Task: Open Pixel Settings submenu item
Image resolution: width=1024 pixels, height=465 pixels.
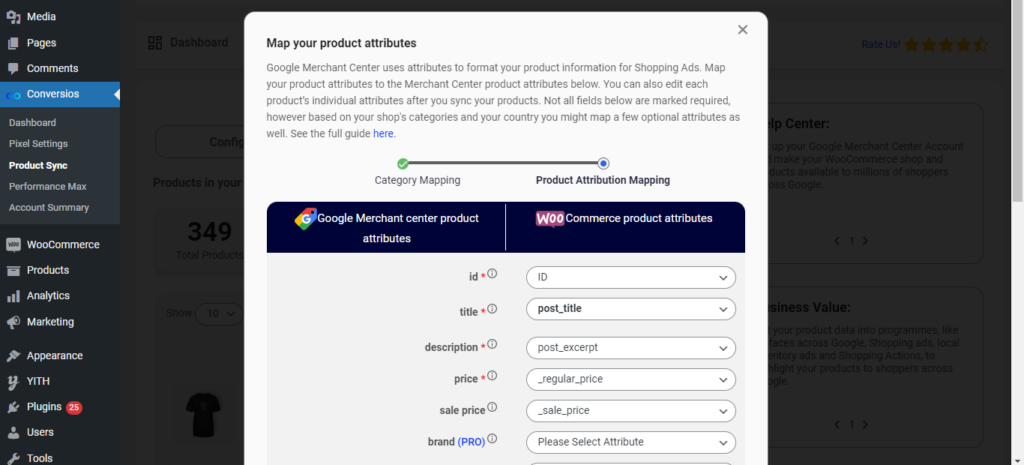Action: coord(39,144)
